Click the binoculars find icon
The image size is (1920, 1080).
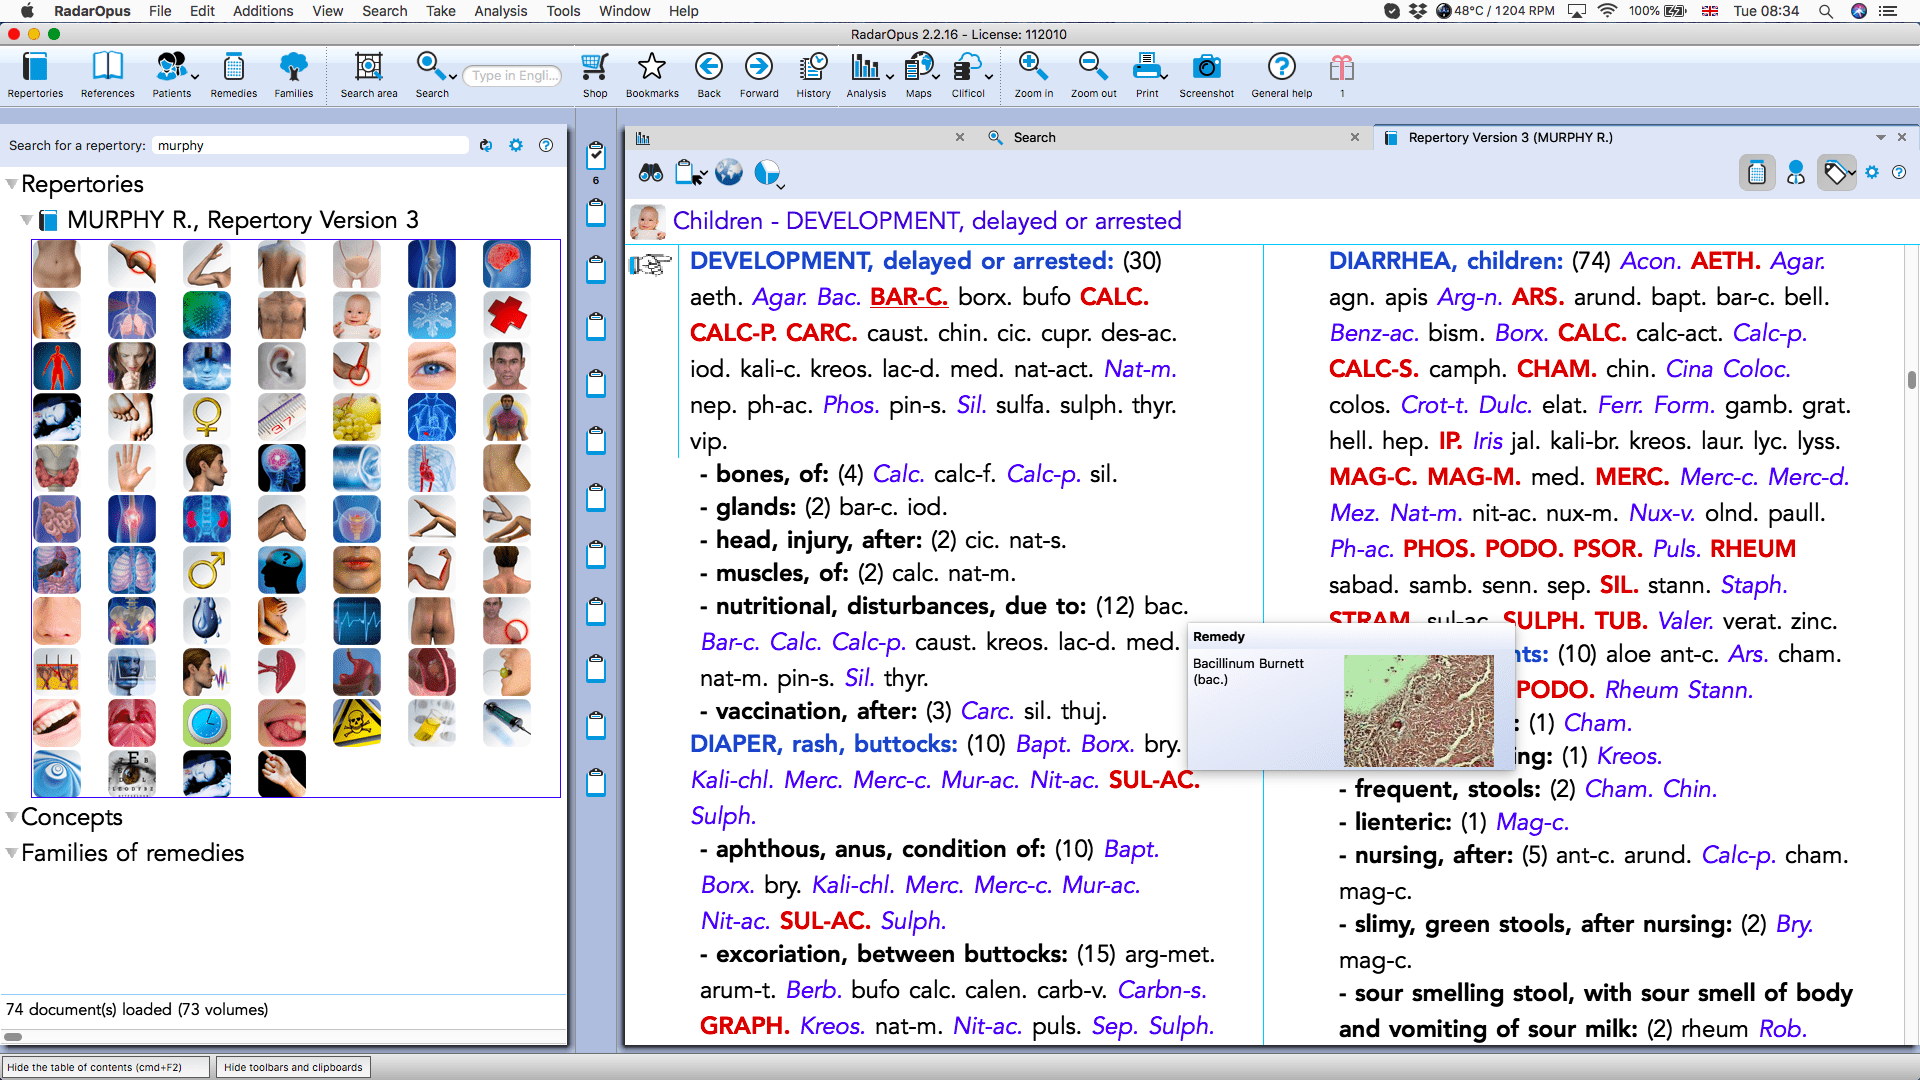651,173
